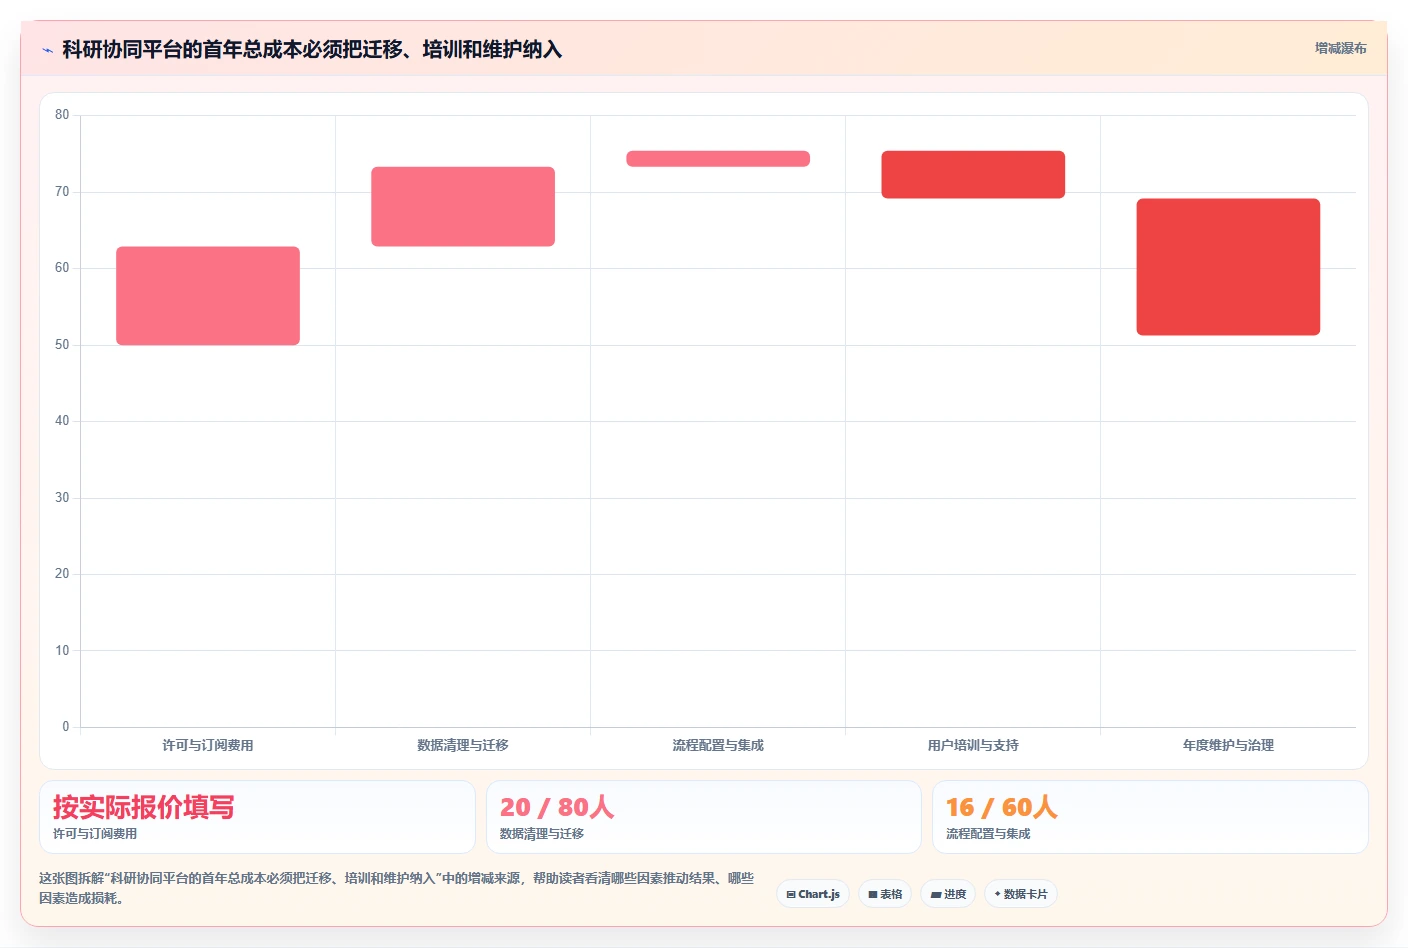Click the thin 流程配置与集成 bar
1408x948 pixels.
point(718,158)
